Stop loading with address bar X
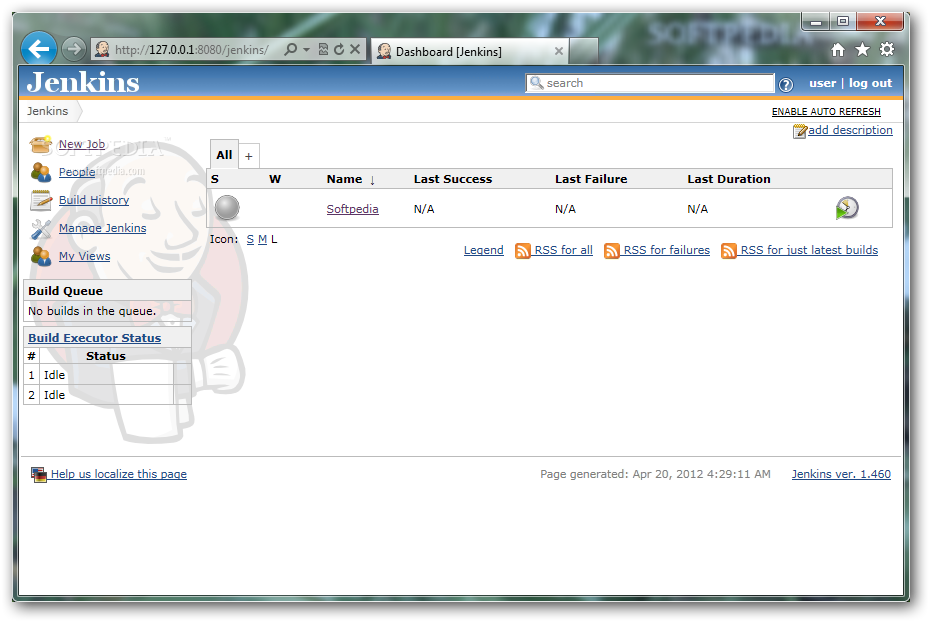930x622 pixels. click(355, 49)
